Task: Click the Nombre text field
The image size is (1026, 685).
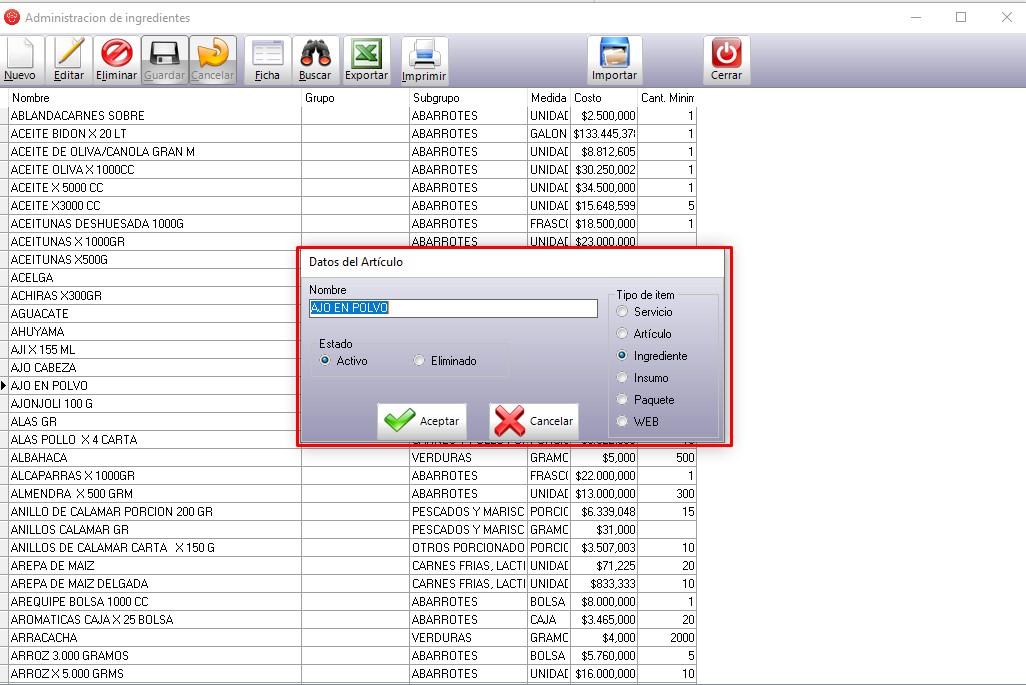Action: 453,308
